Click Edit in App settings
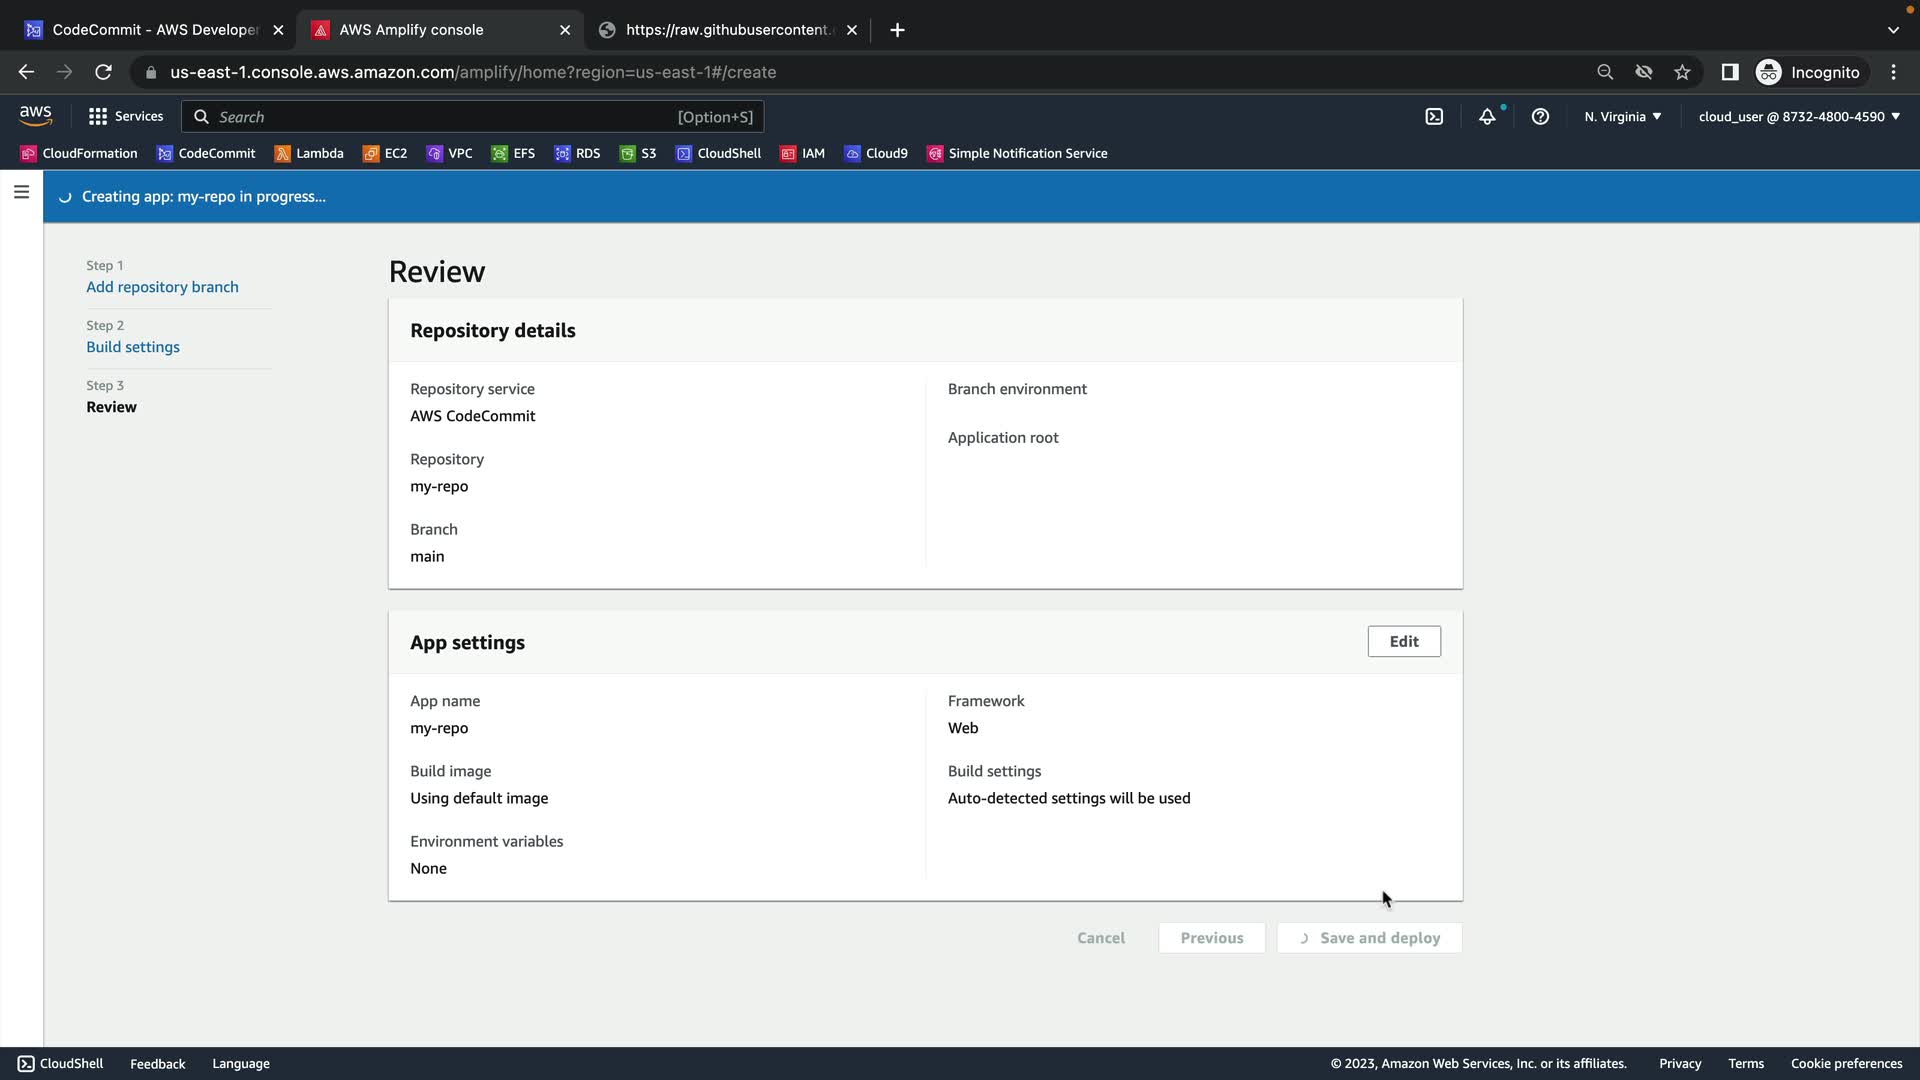Screen dimensions: 1920x1080 [1403, 642]
